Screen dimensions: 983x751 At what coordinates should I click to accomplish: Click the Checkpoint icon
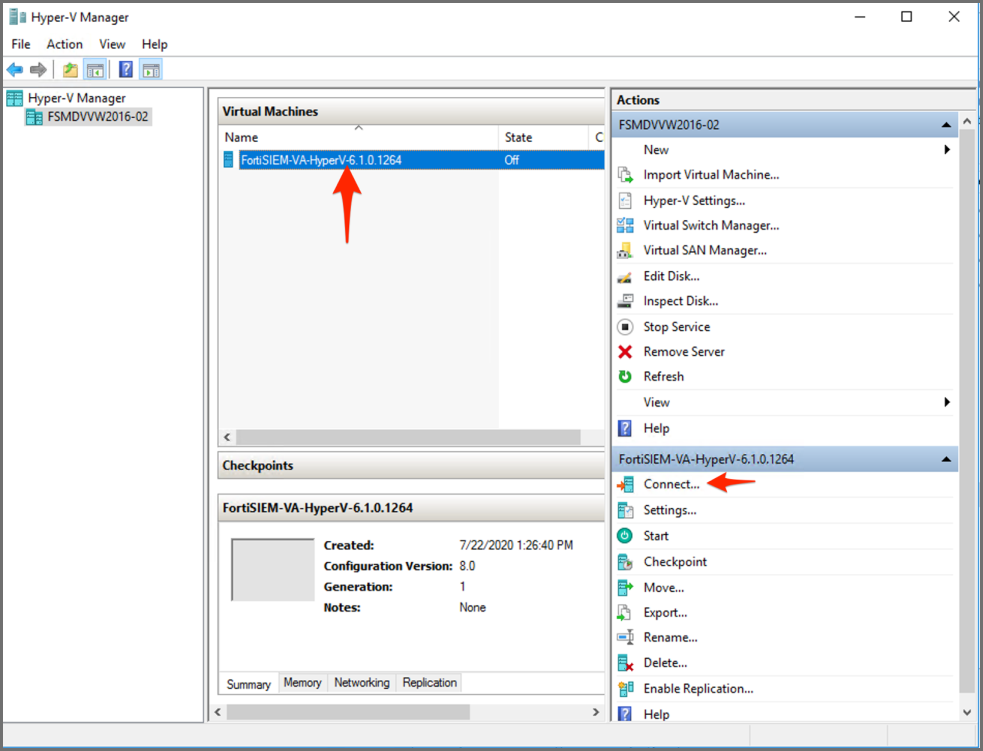pos(625,562)
